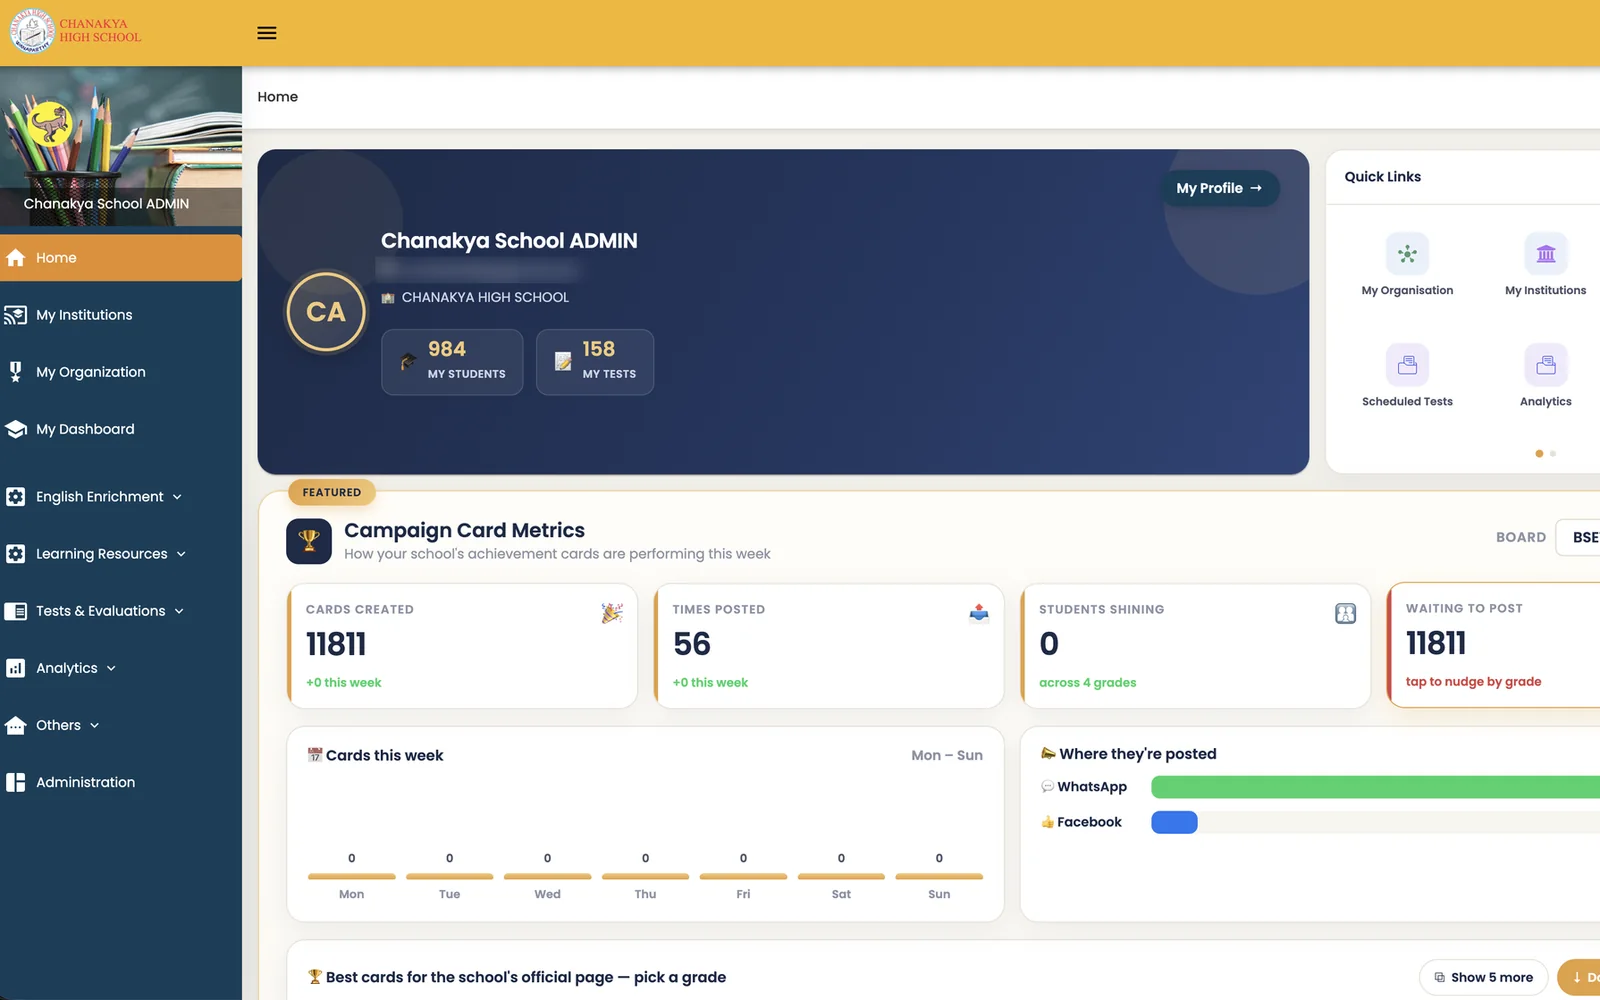
Task: Go to My Organization in sidebar
Action: pos(121,372)
